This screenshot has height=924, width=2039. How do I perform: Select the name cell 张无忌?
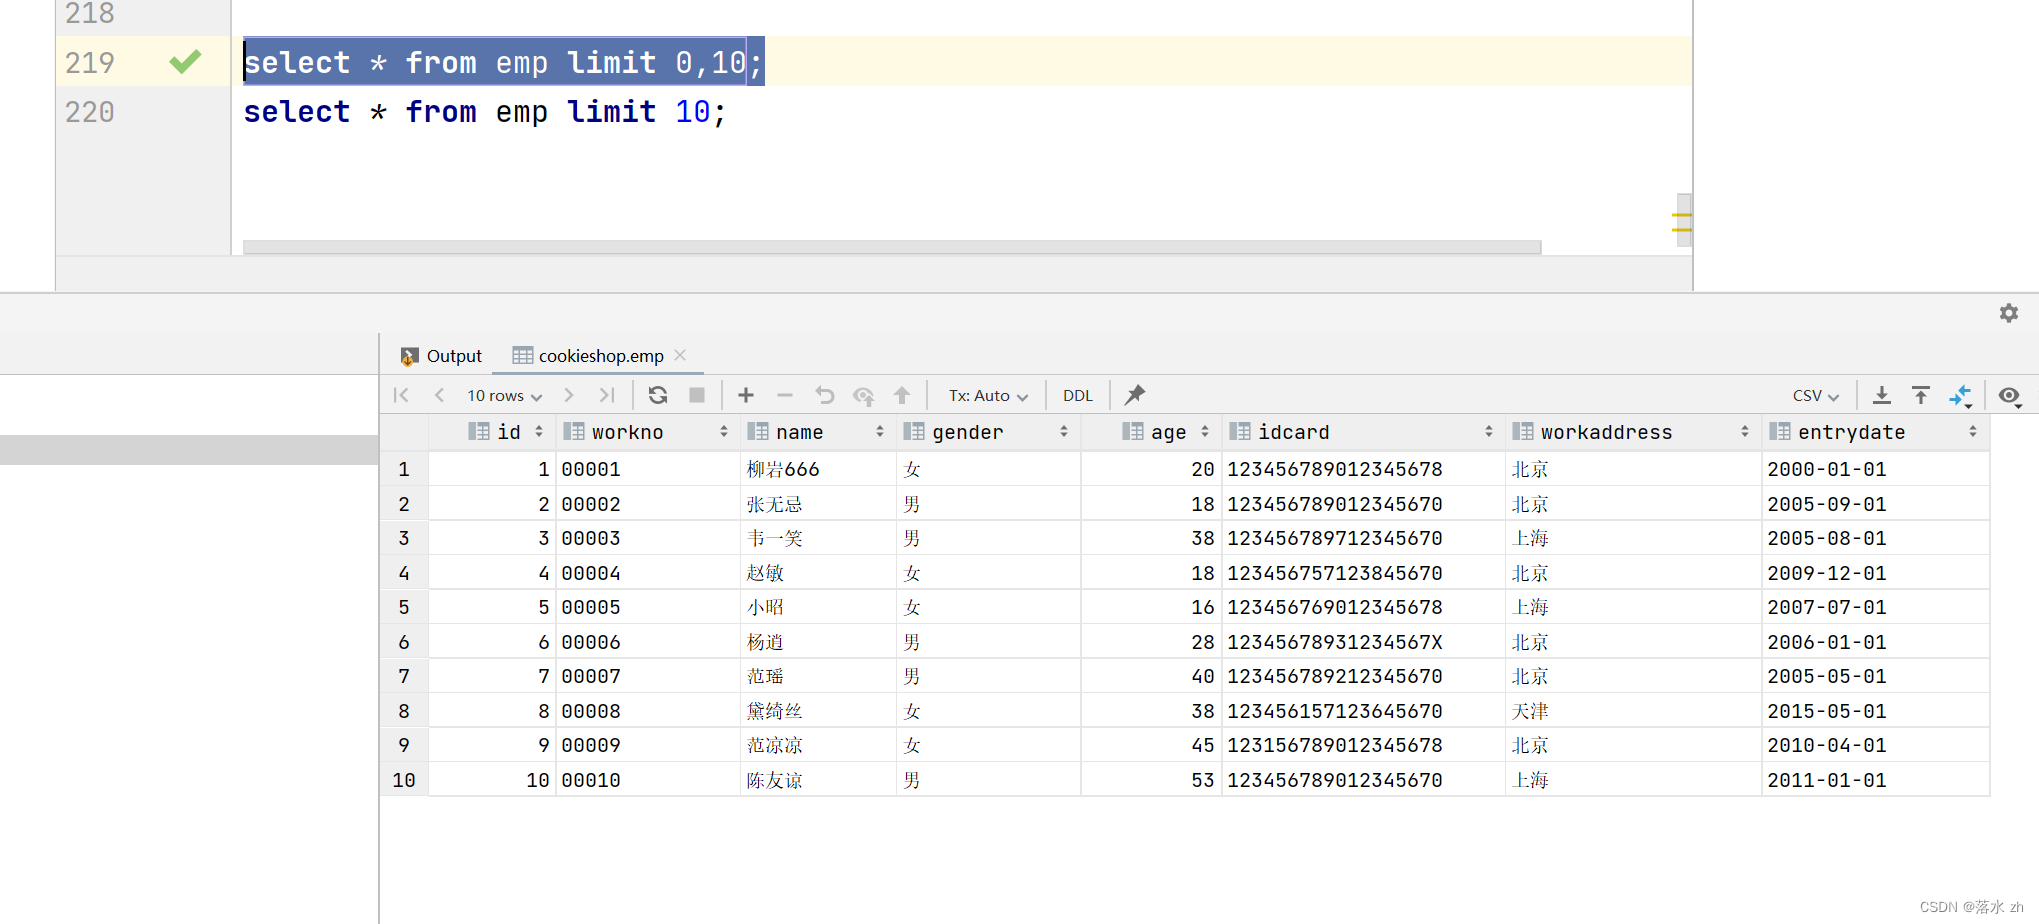[x=817, y=504]
